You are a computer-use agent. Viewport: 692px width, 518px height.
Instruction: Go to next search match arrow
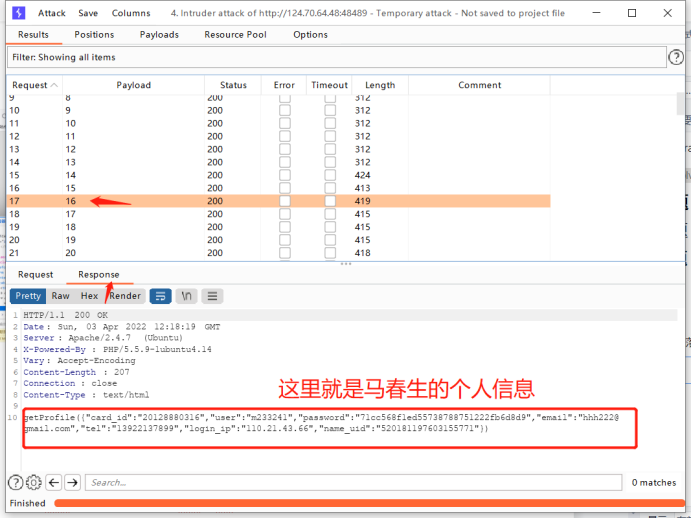coord(72,482)
